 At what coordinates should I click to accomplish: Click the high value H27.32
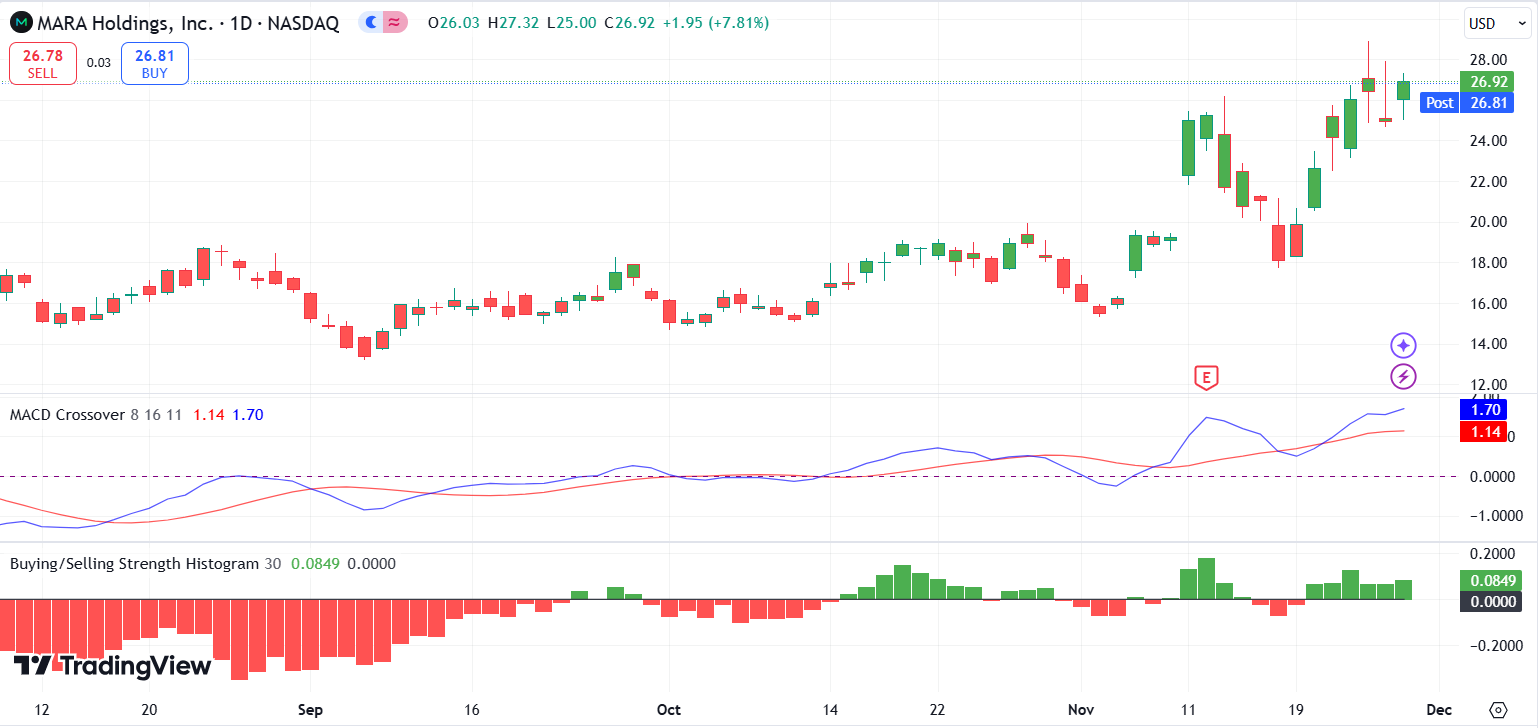[514, 22]
